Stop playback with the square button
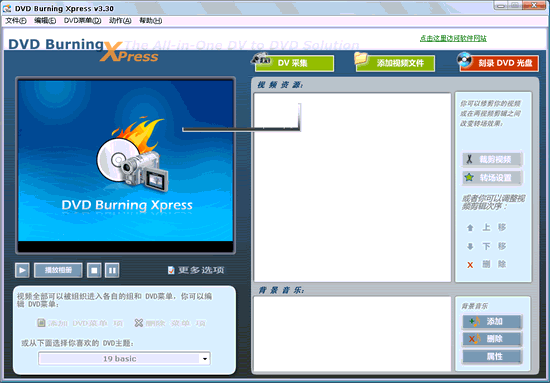 pos(94,270)
